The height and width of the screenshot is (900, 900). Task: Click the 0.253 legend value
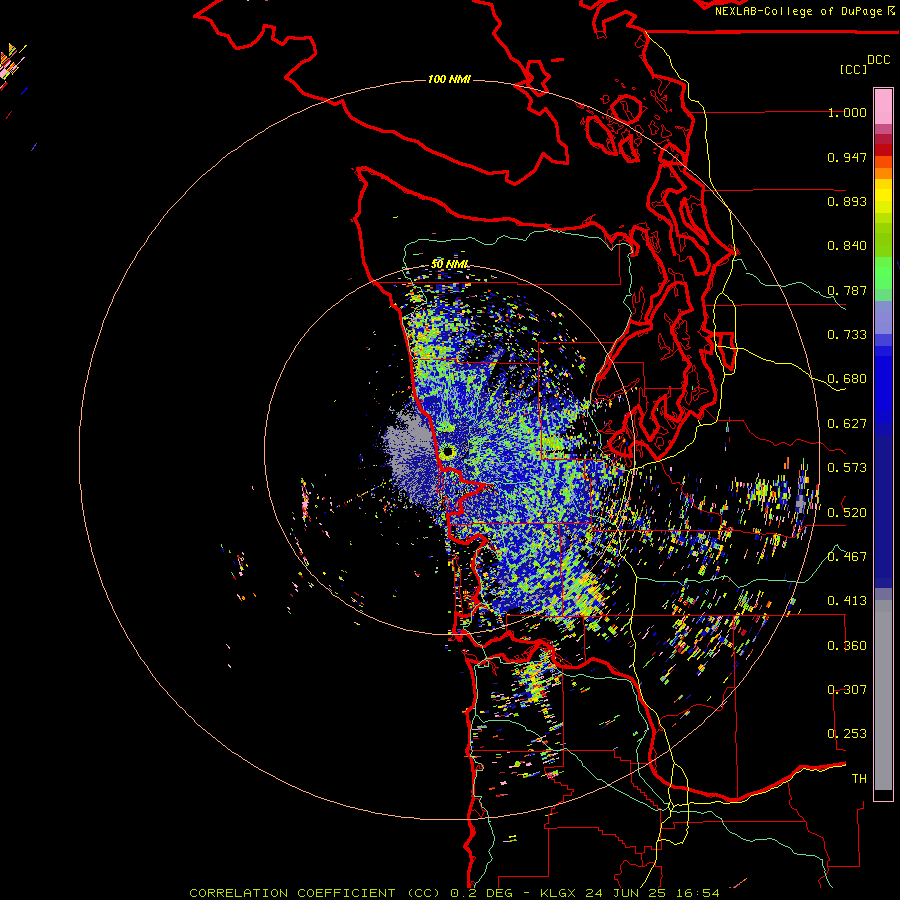pyautogui.click(x=847, y=734)
